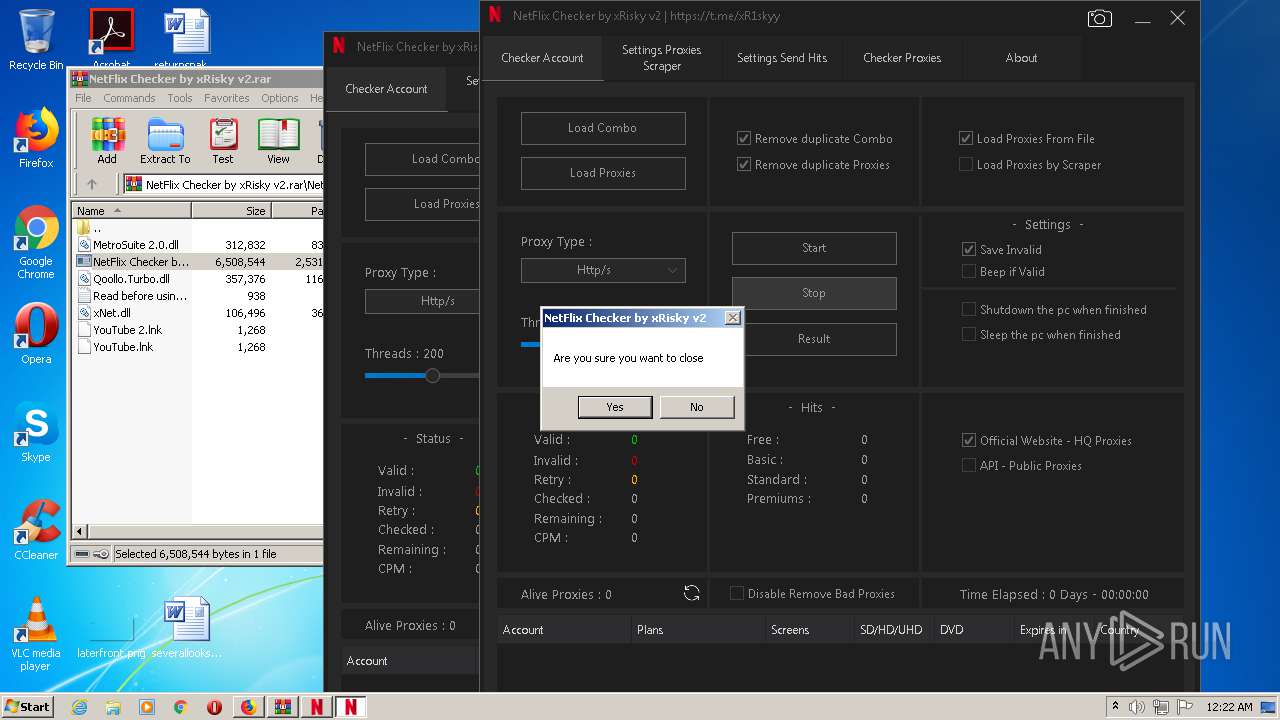Open the About tab
This screenshot has width=1280, height=720.
coord(1021,58)
